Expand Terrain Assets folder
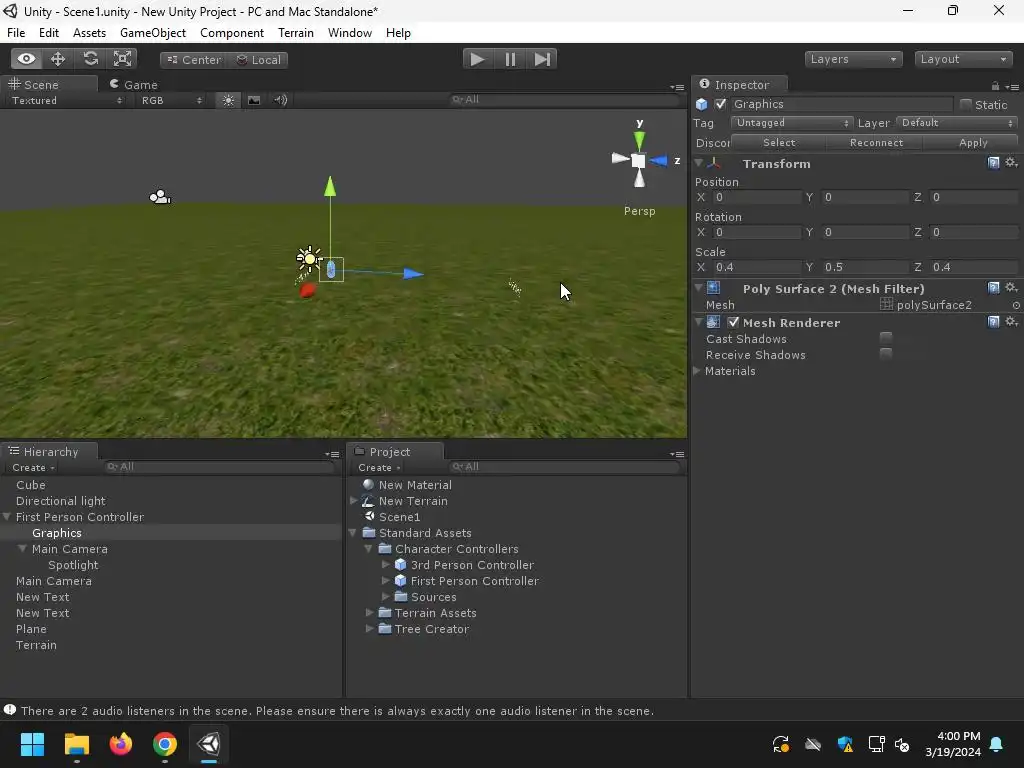 tap(369, 613)
